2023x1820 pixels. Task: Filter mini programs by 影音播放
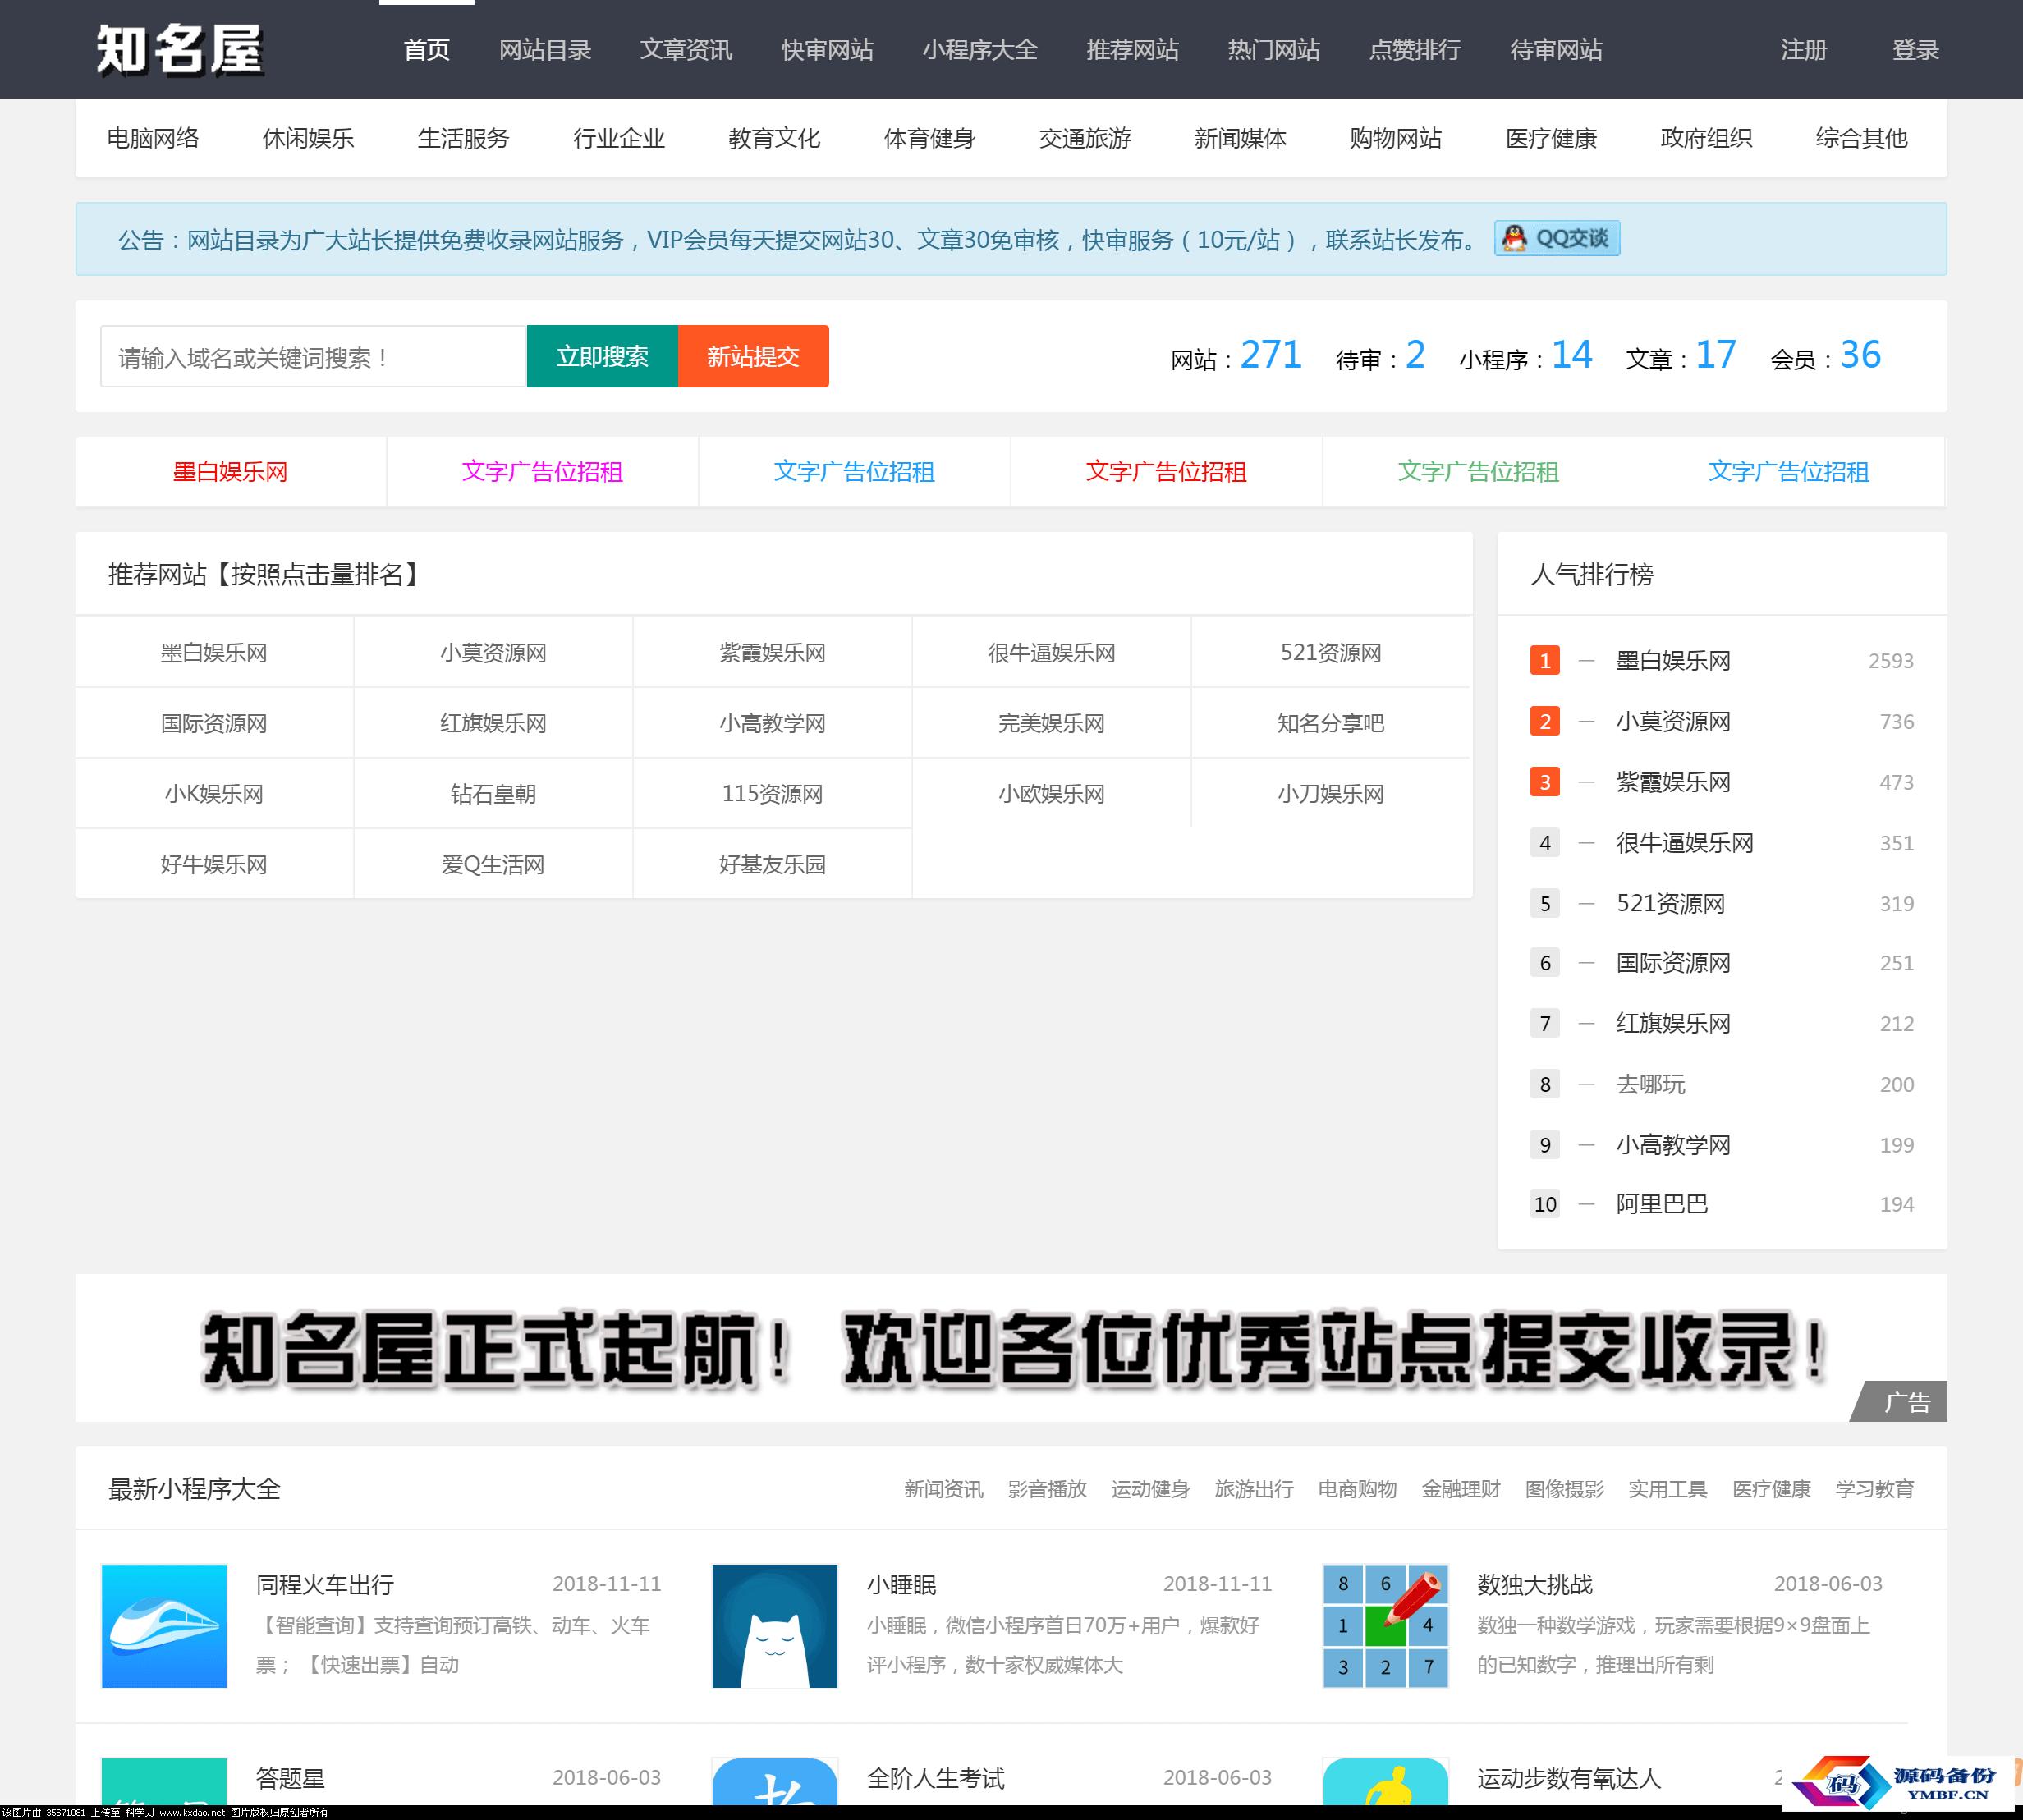(1047, 1489)
